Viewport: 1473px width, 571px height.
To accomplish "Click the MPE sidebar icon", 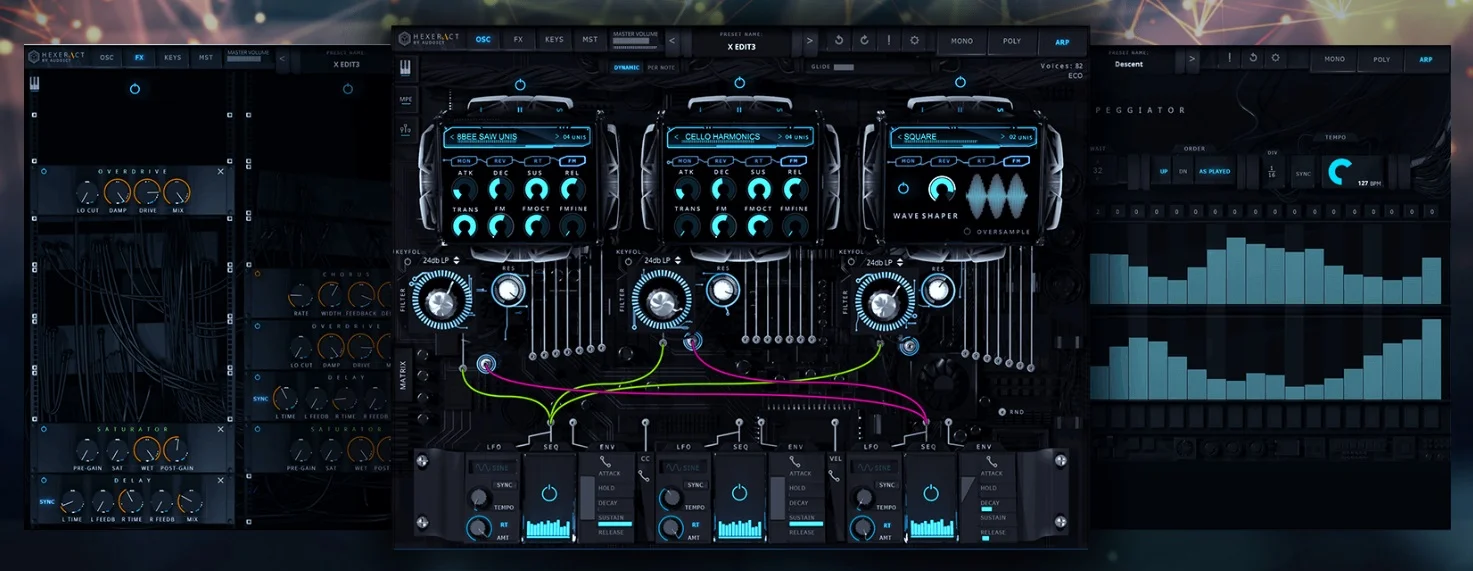I will (x=406, y=99).
